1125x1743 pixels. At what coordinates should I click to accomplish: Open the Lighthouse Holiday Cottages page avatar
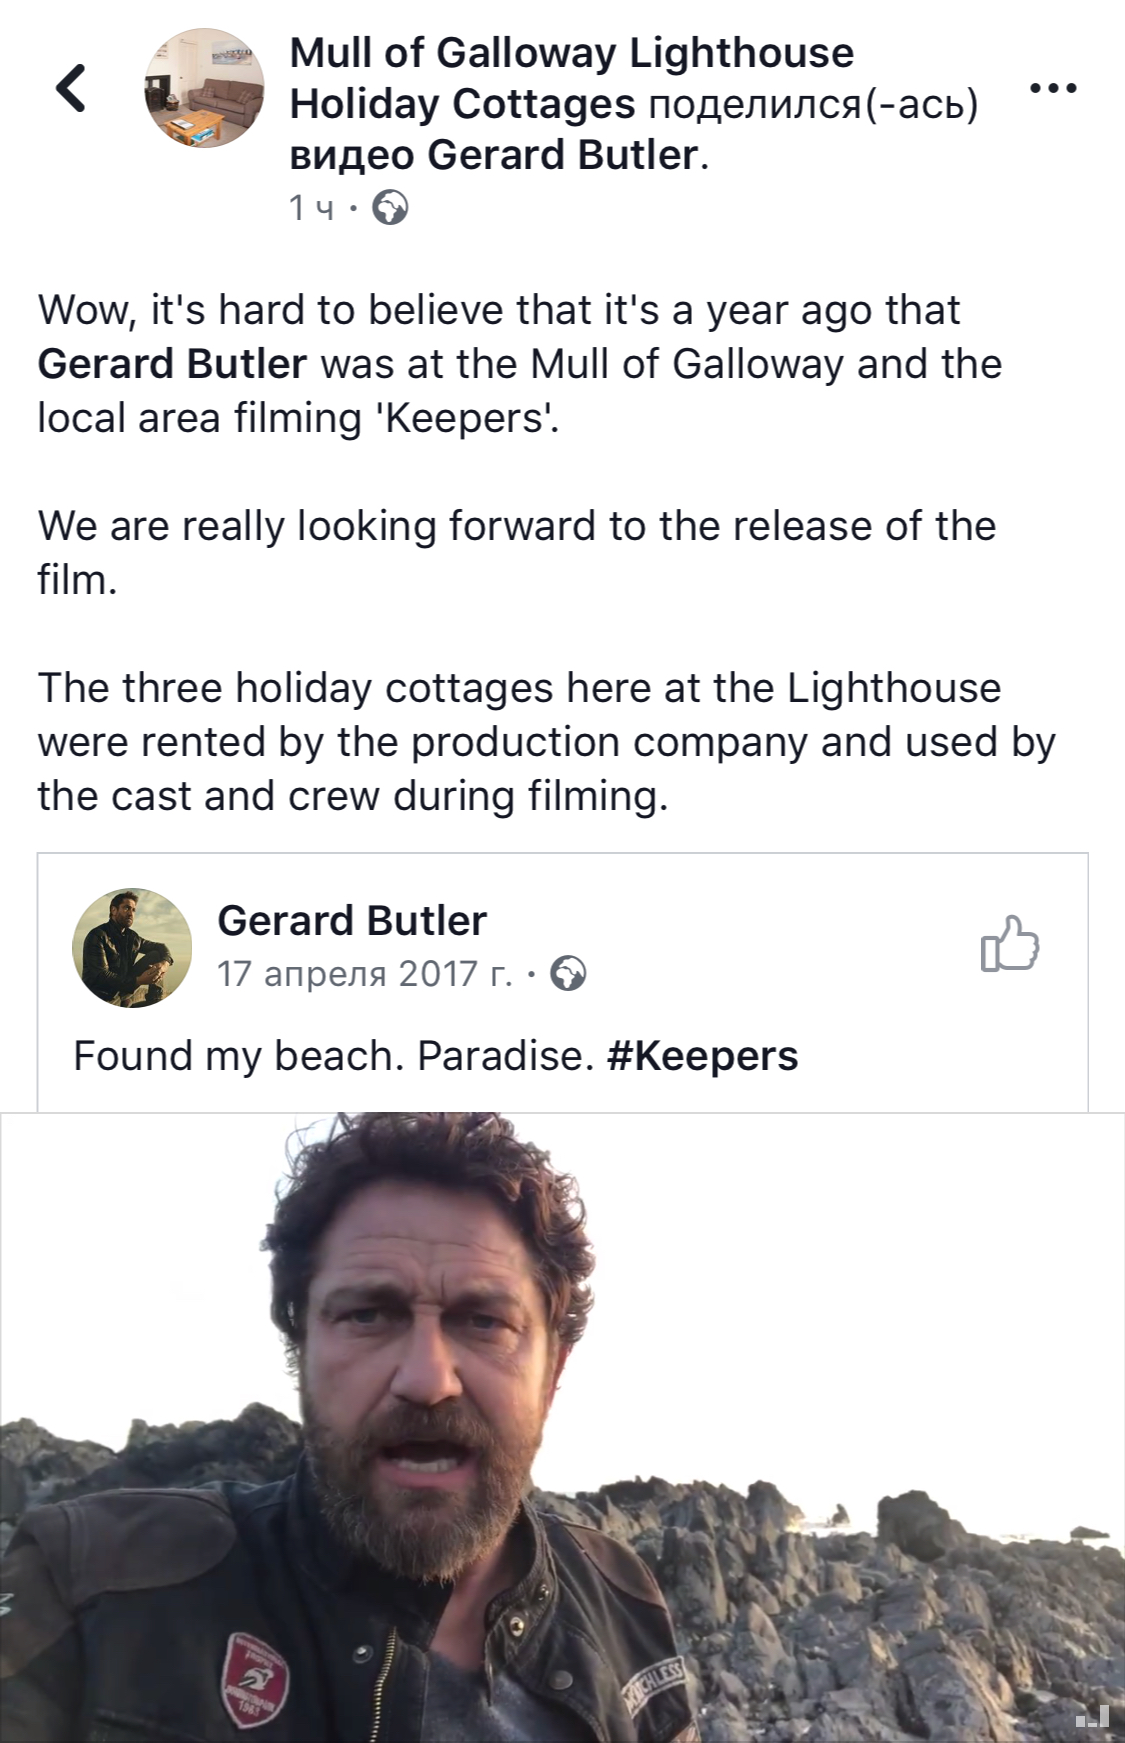tap(205, 89)
